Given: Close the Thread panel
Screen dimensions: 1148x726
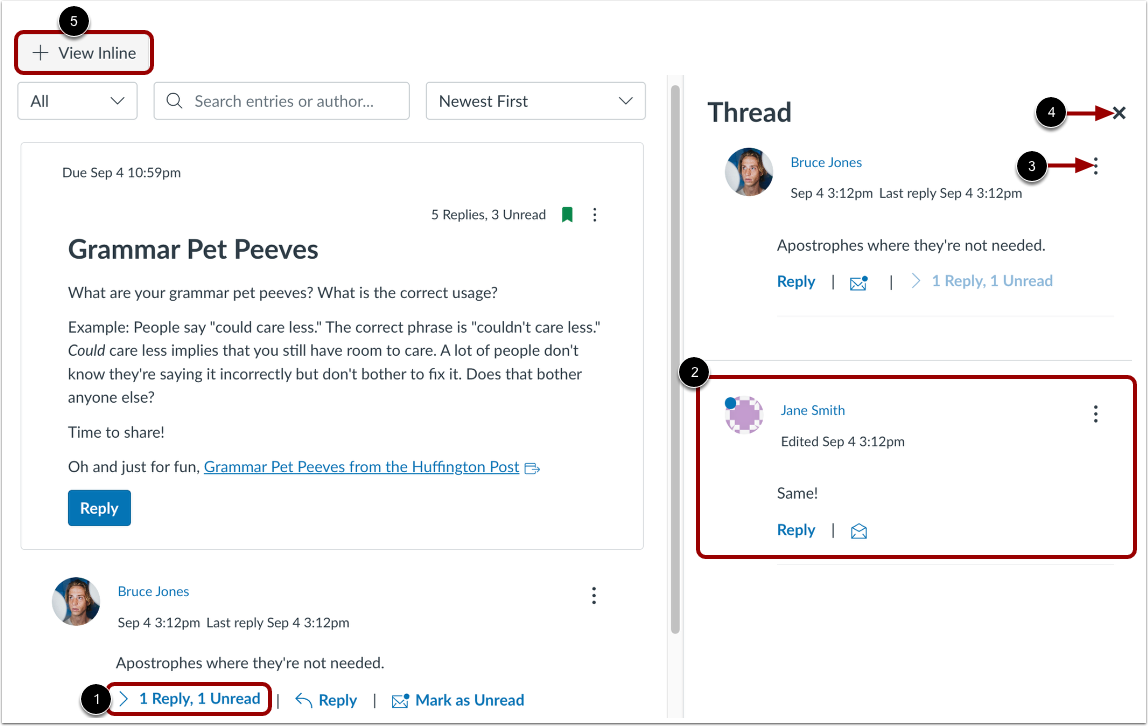Looking at the screenshot, I should pos(1119,113).
